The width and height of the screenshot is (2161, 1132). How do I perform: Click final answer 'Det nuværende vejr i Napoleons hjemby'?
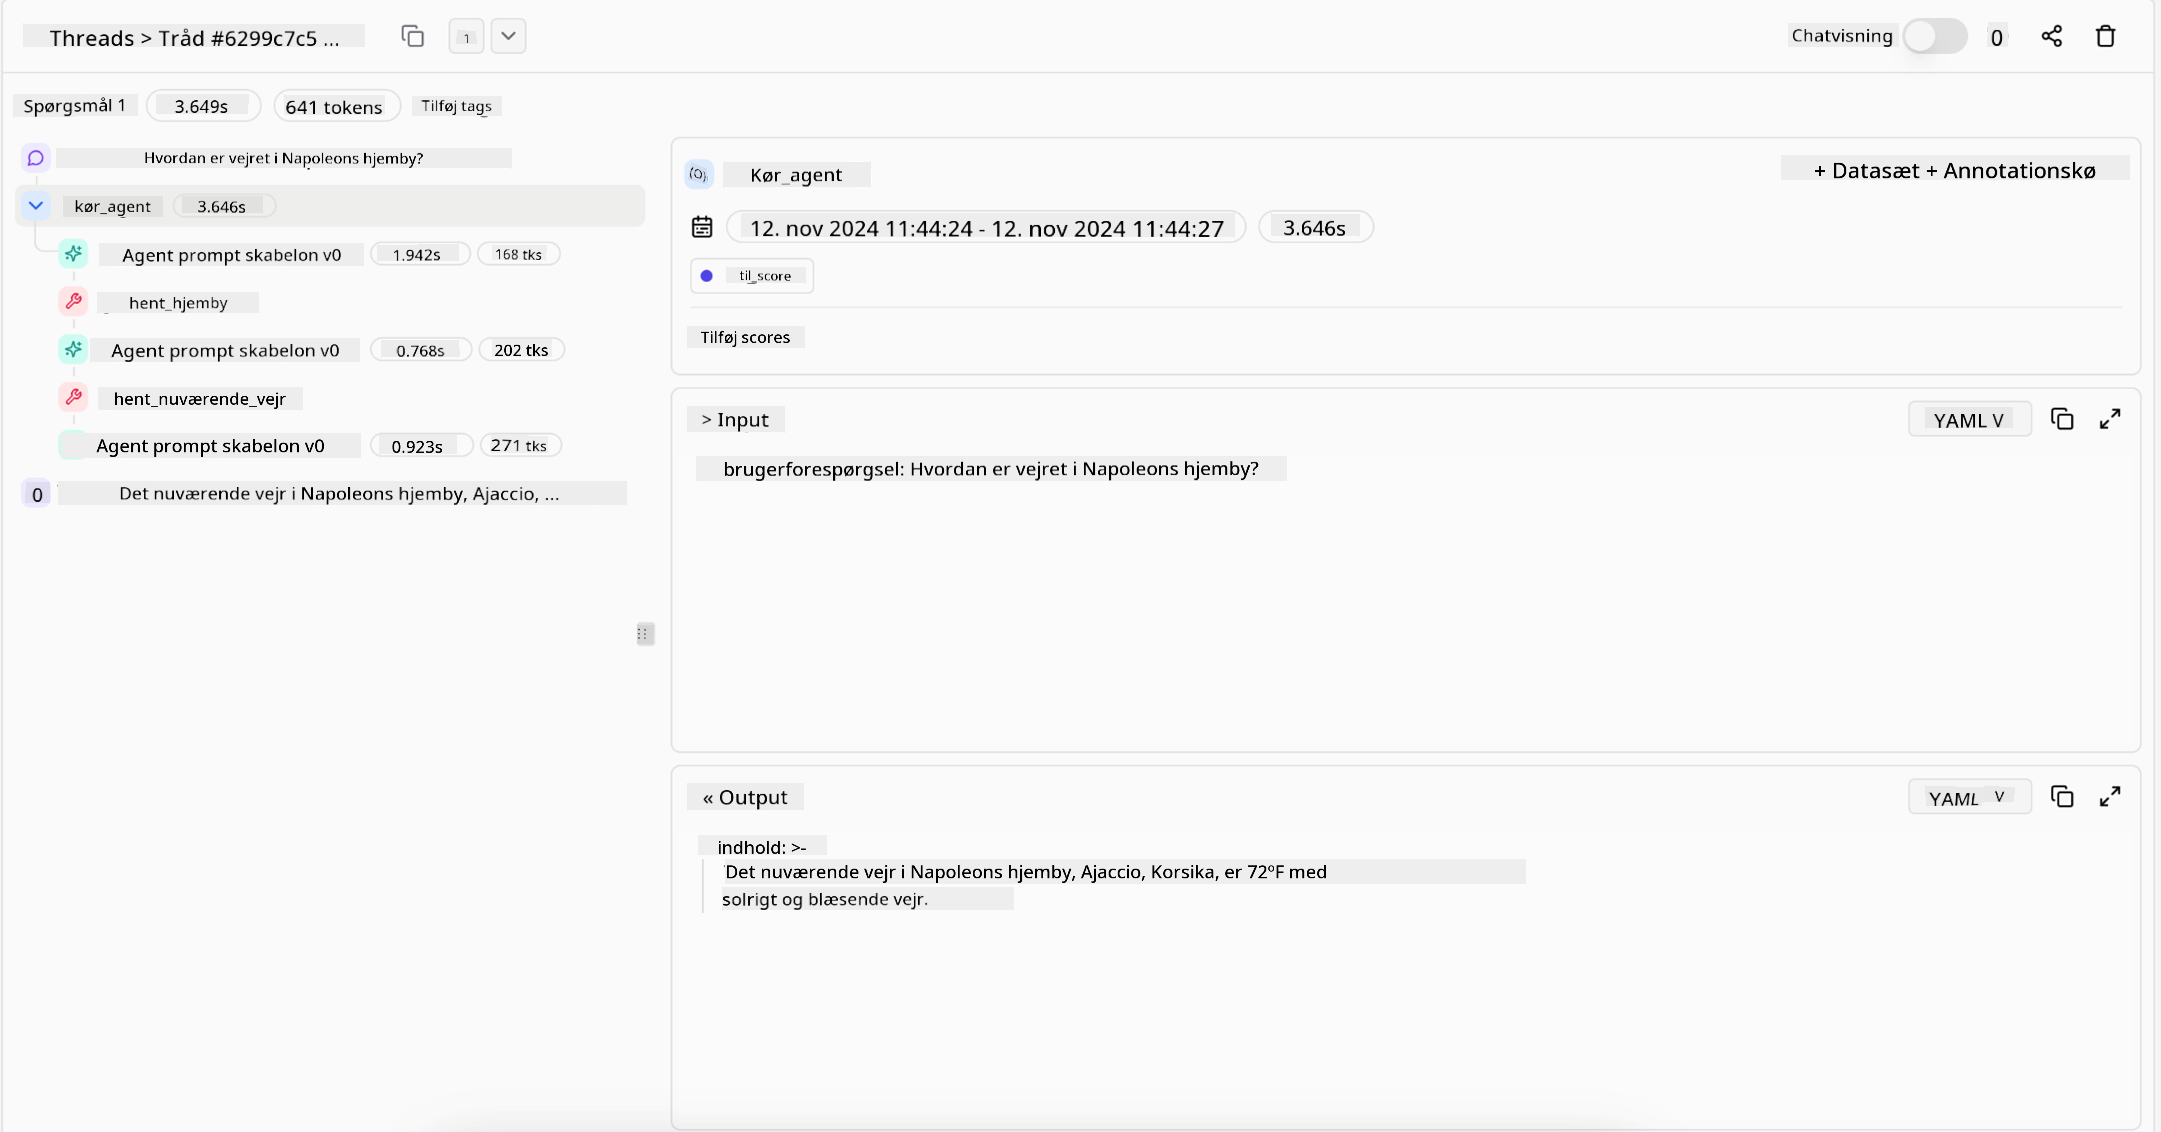pos(340,494)
